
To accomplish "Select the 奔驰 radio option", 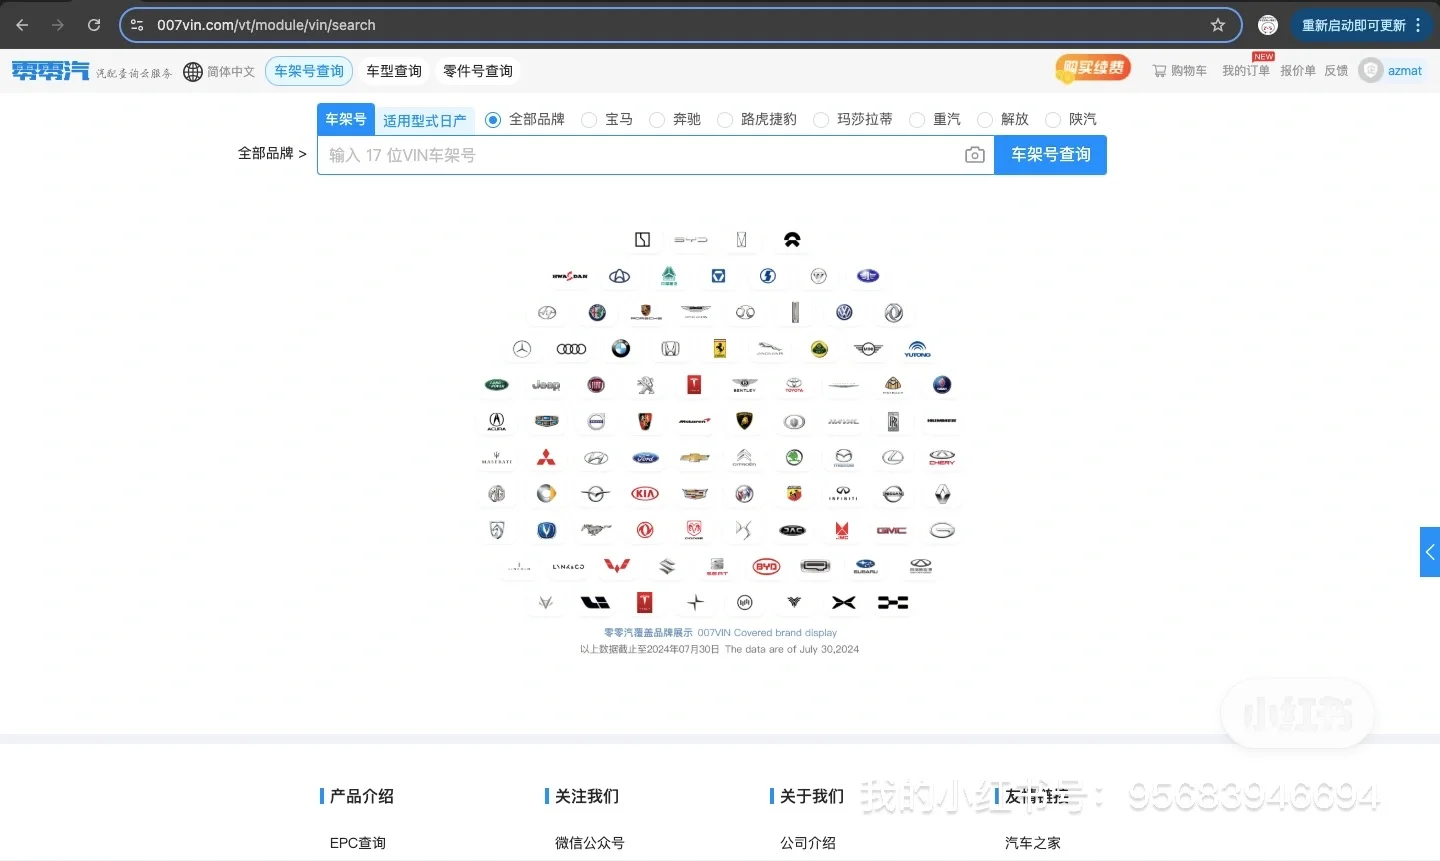I will point(655,119).
